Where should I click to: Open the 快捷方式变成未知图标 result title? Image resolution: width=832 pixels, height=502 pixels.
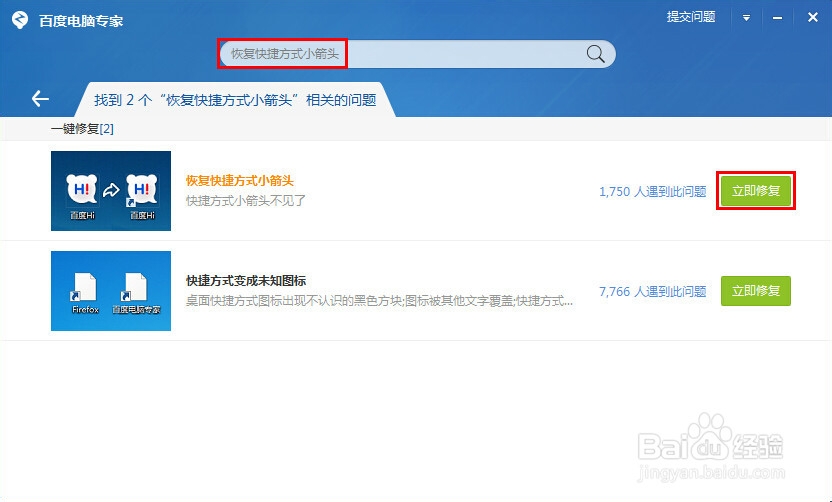pos(246,280)
